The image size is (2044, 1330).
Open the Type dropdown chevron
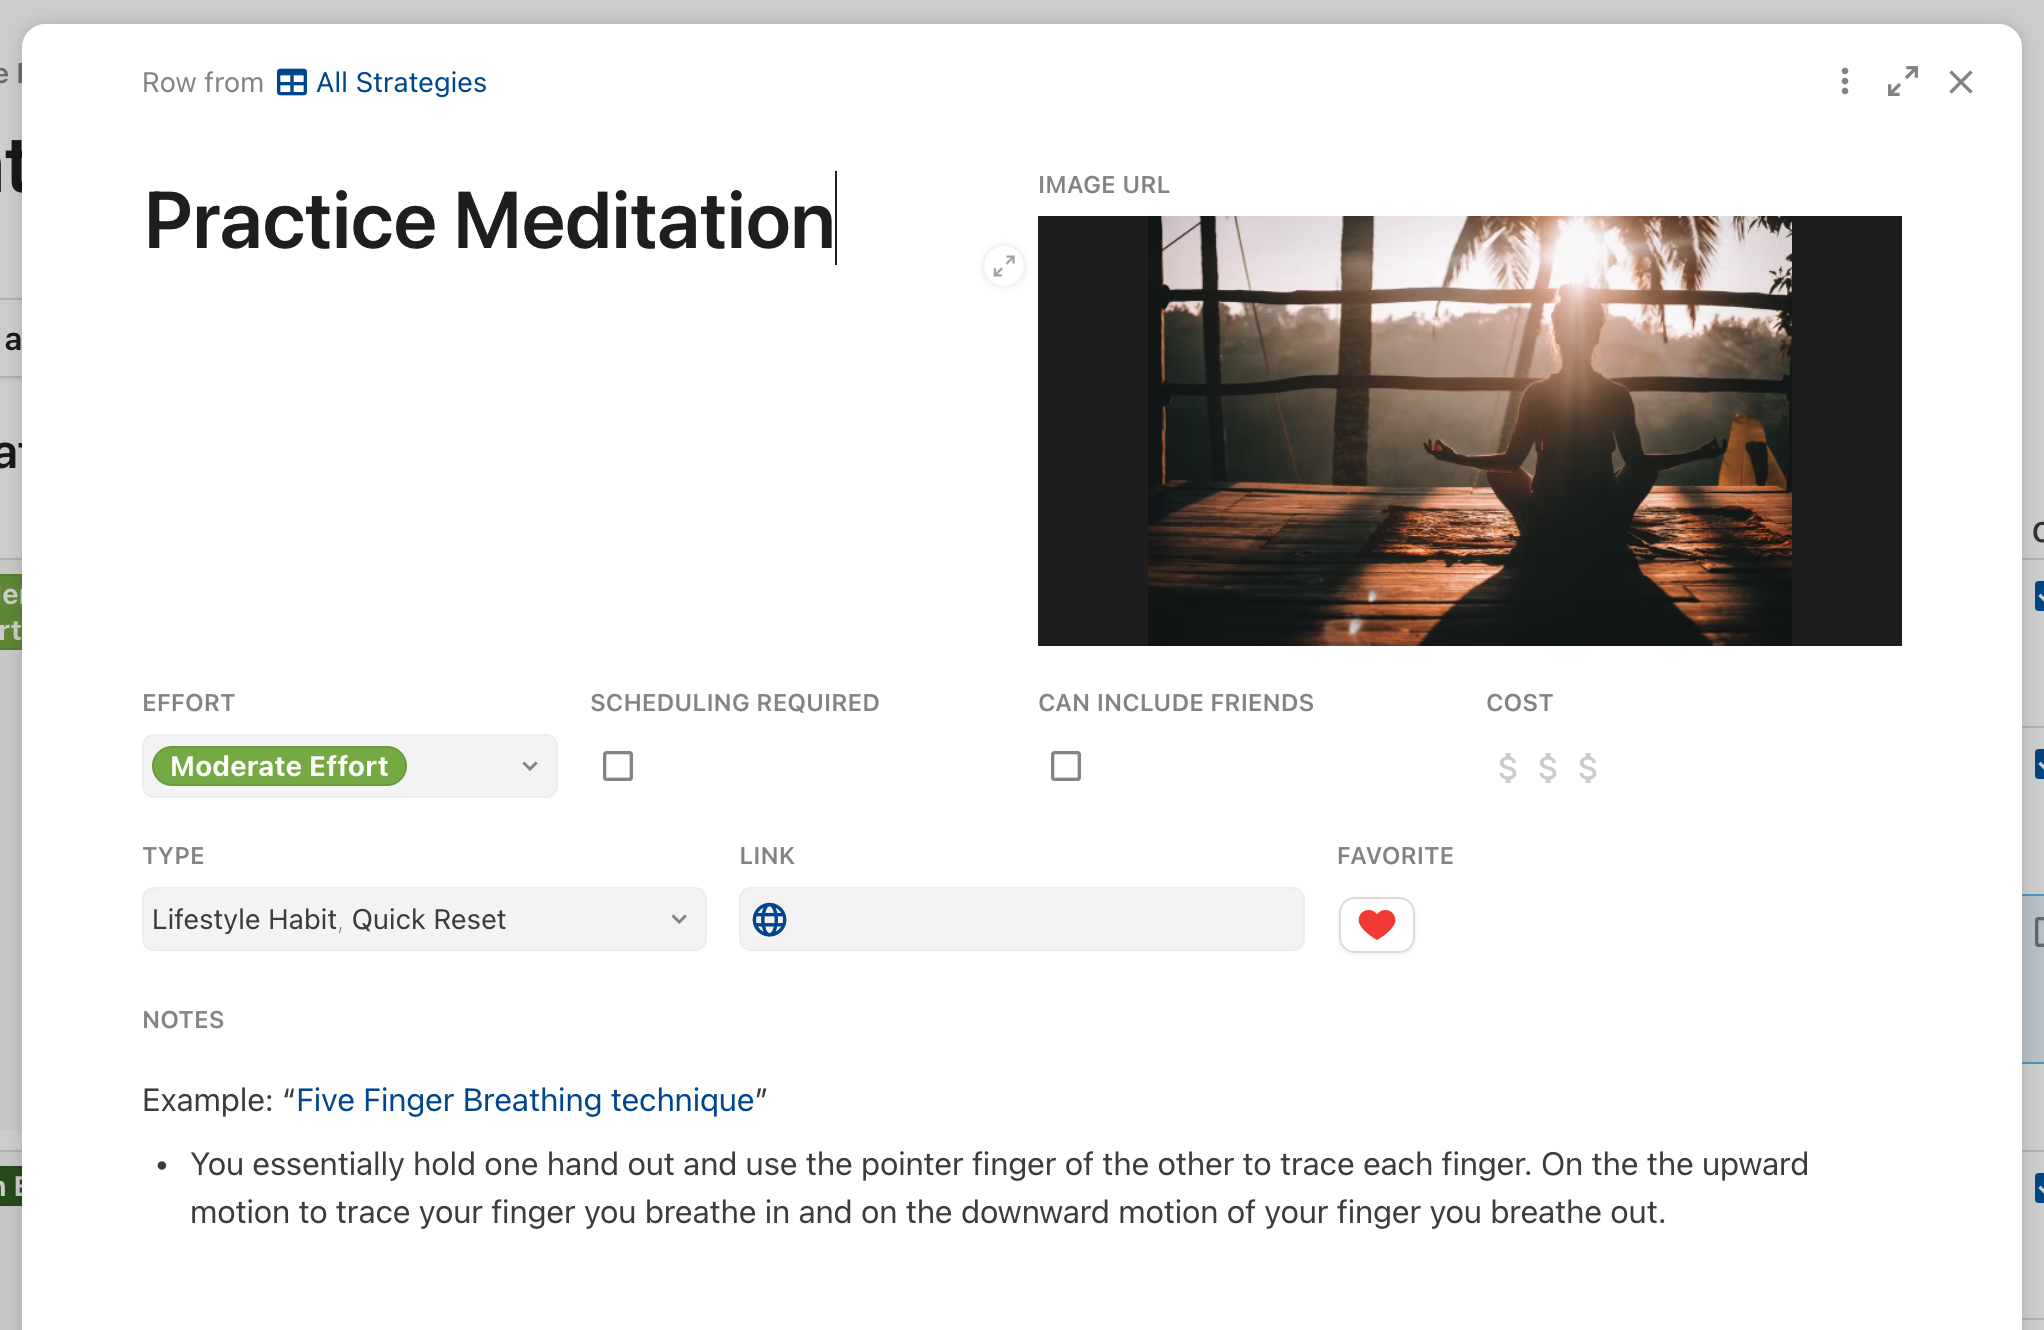tap(679, 919)
